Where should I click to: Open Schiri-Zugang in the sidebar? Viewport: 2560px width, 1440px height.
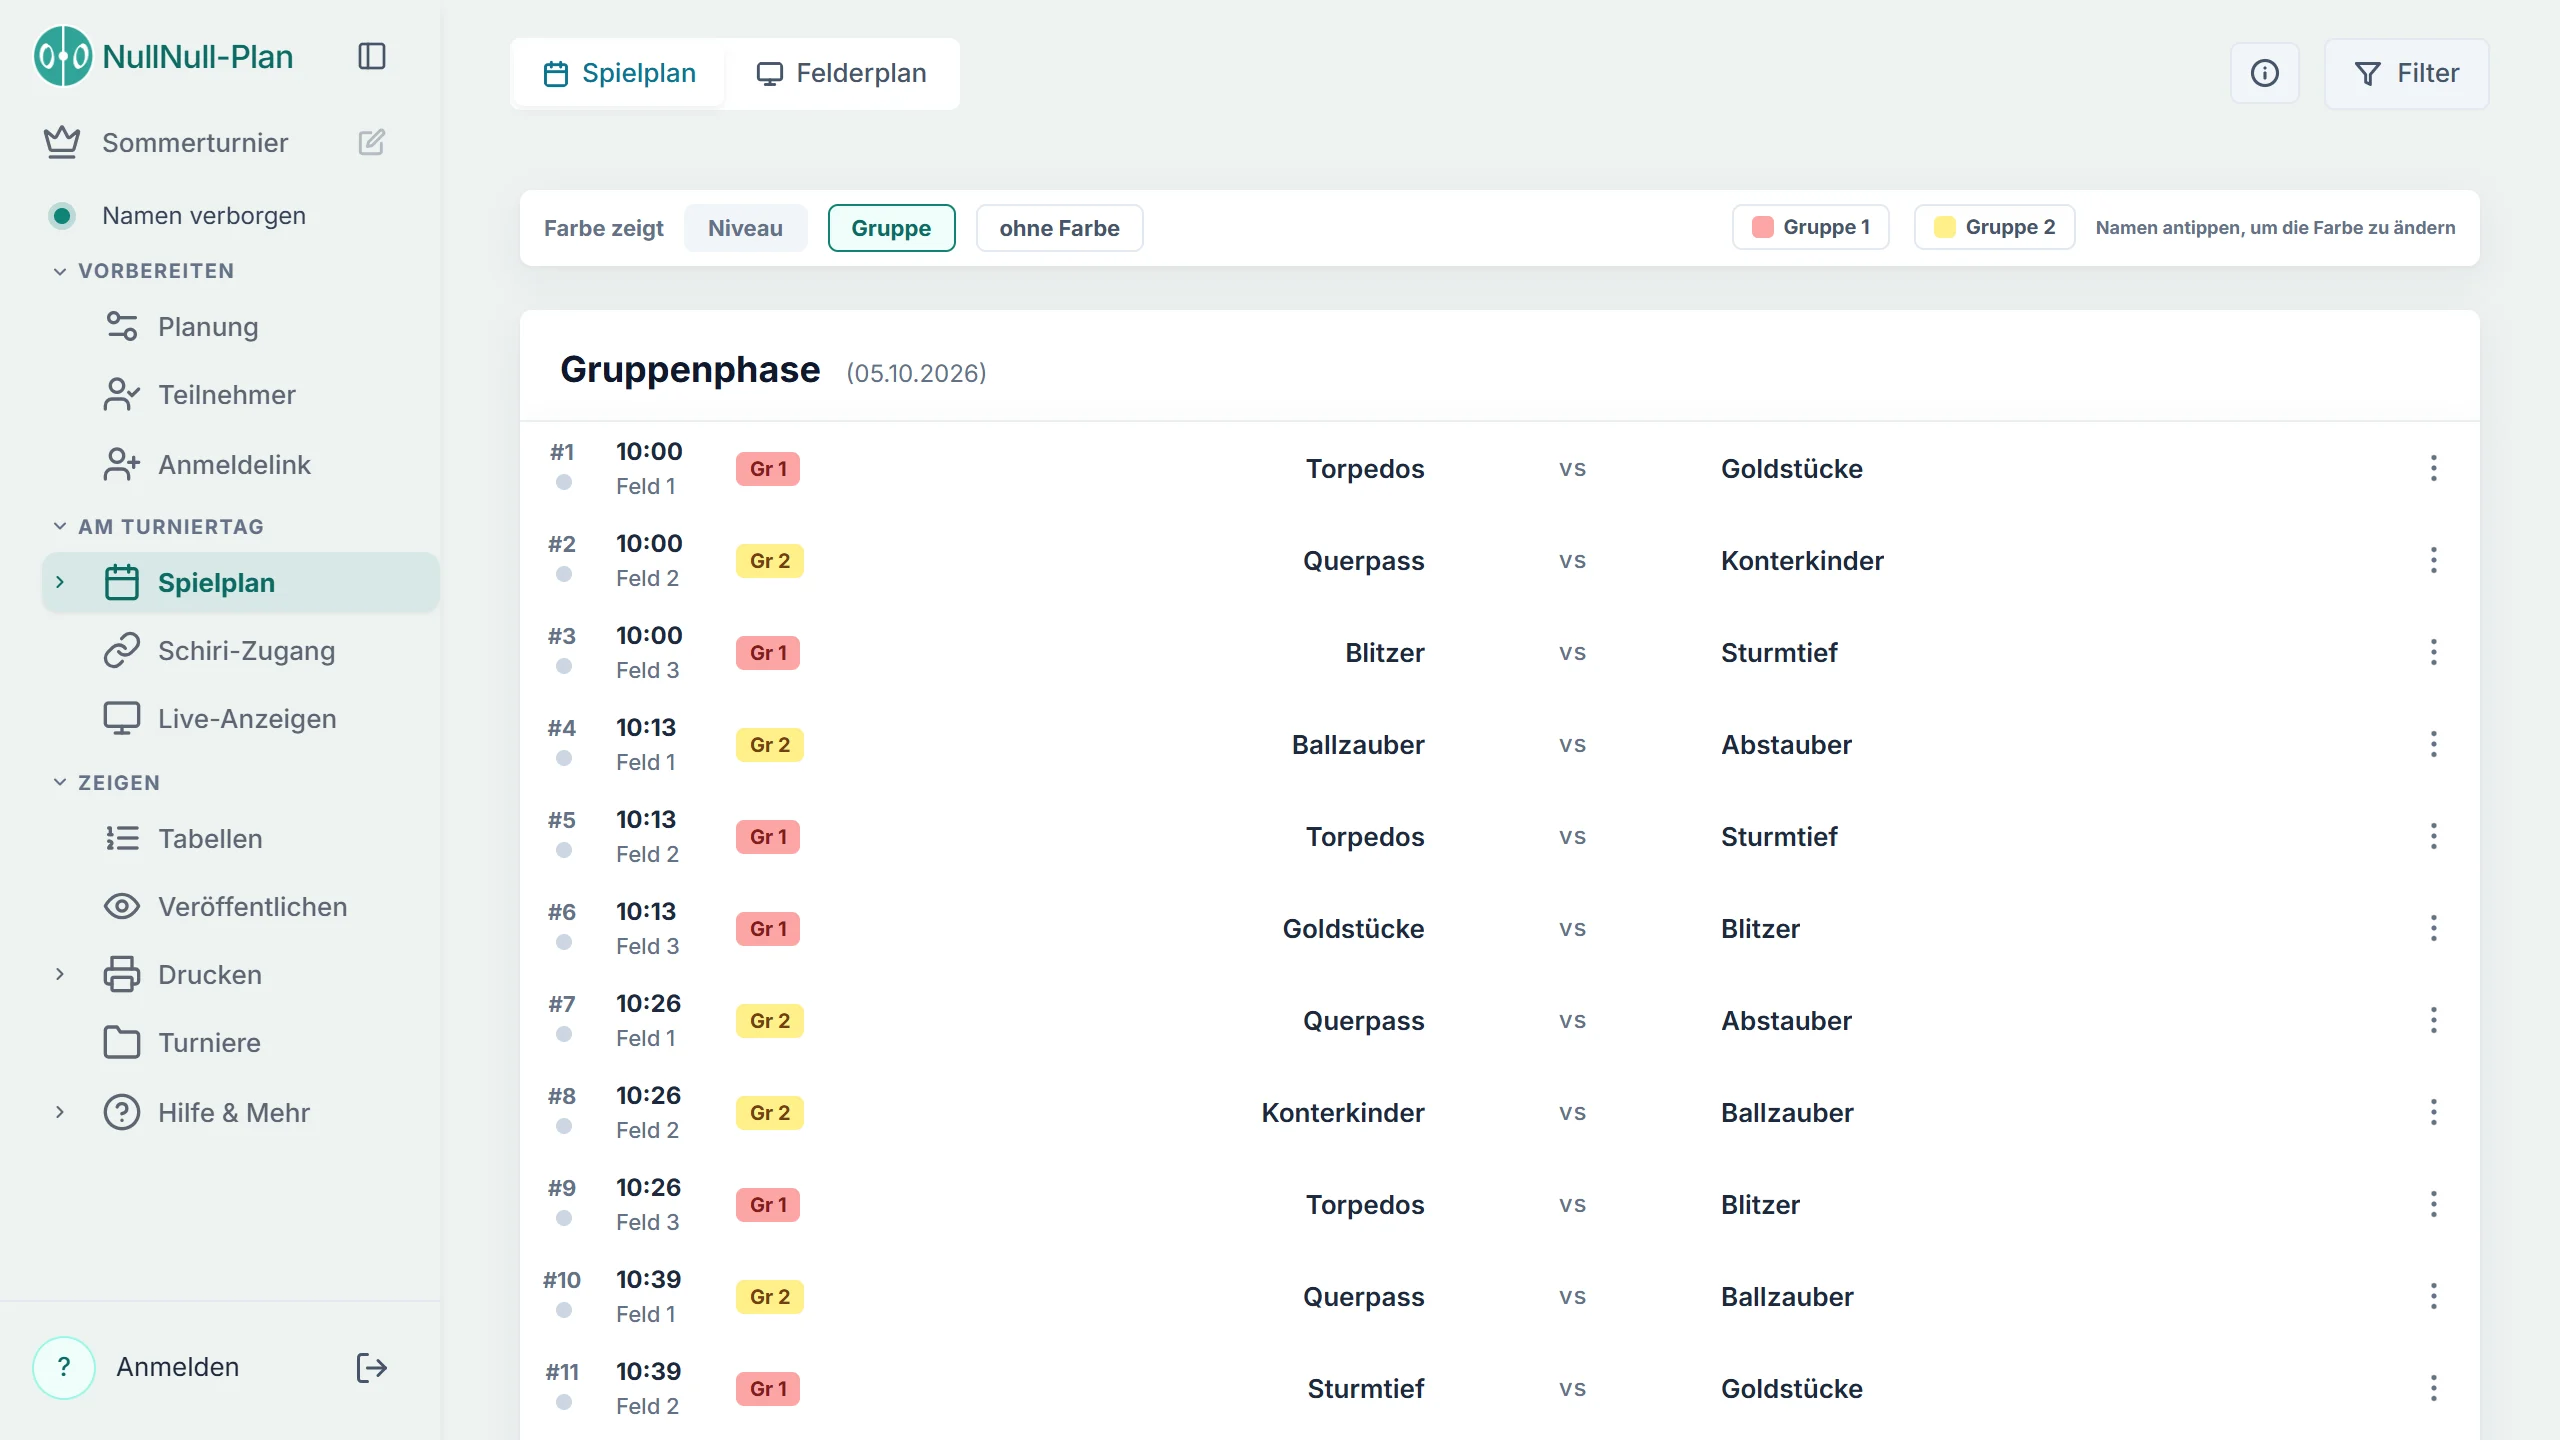(240, 651)
